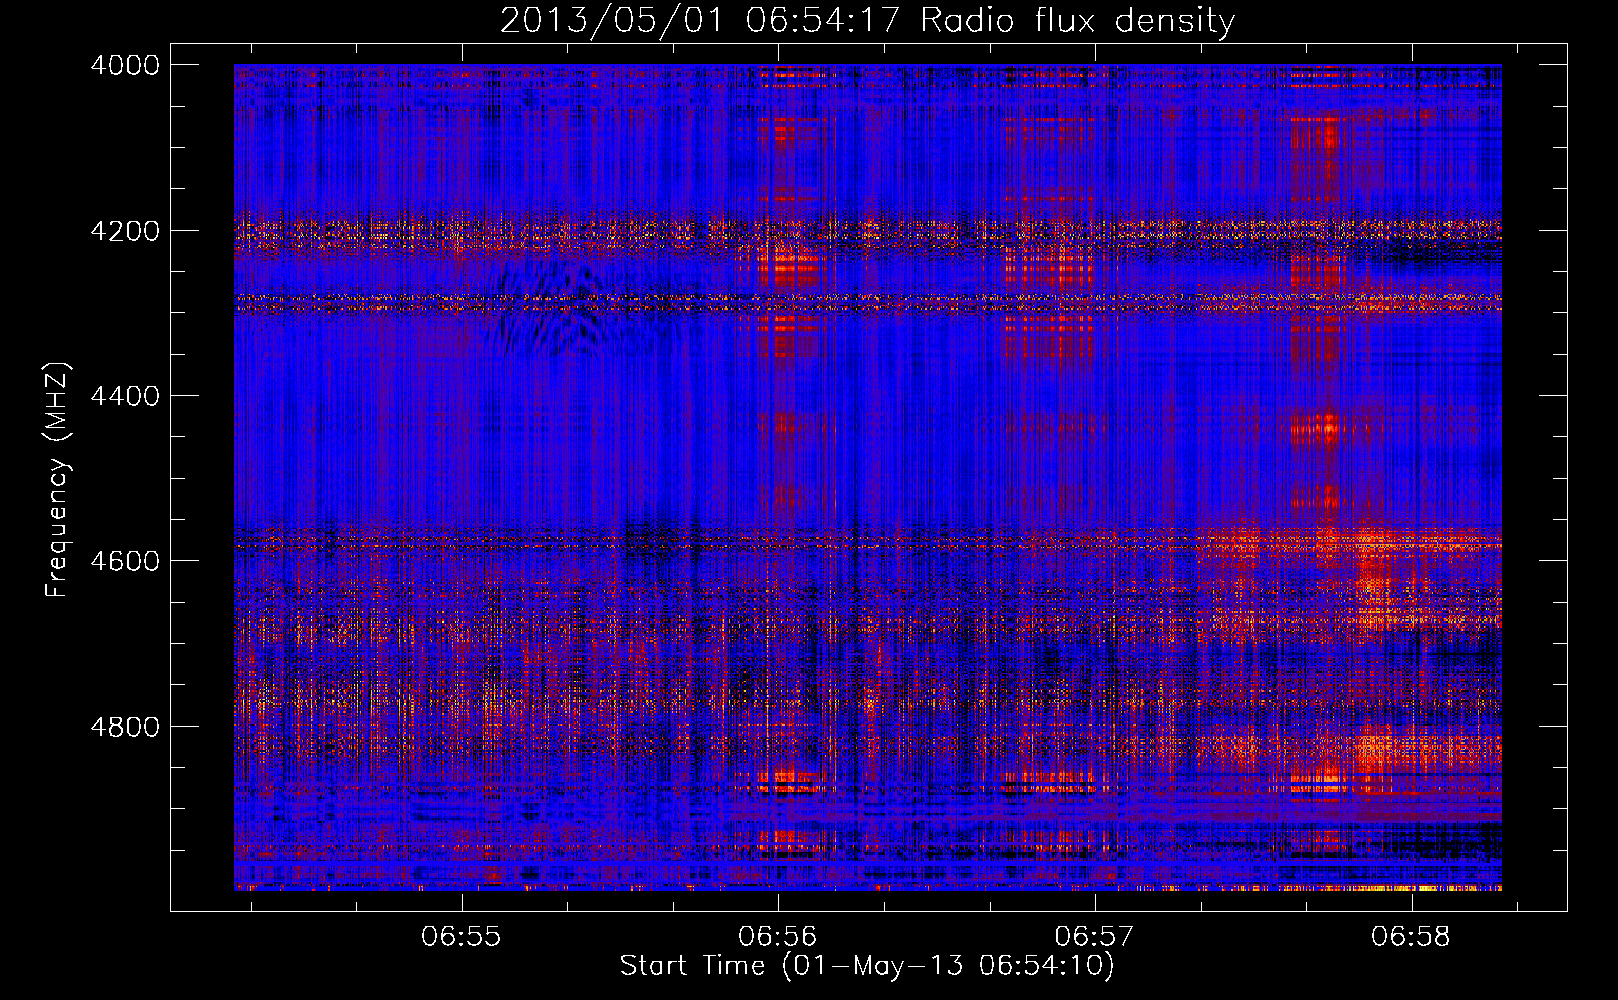Viewport: 1618px width, 1000px height.
Task: Click the 4200 frequency tick label
Action: (x=125, y=231)
